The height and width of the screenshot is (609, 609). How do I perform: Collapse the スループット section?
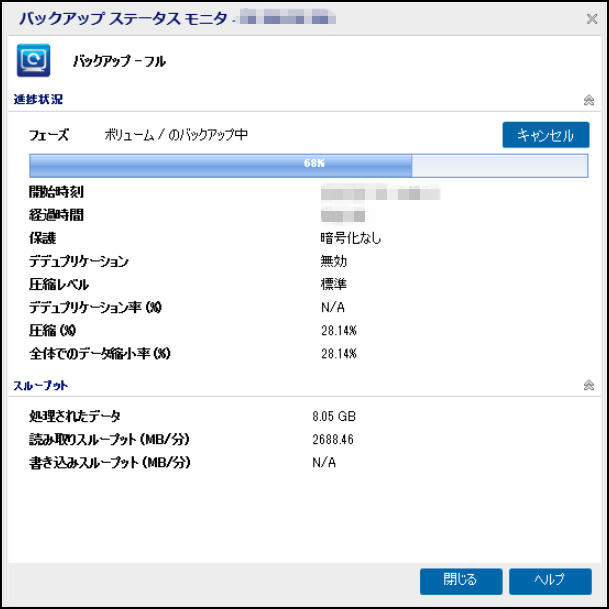(588, 385)
